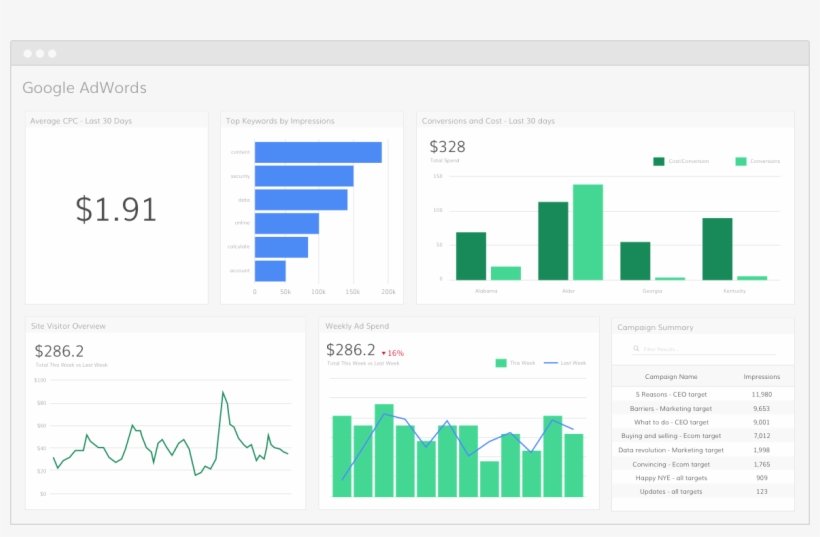Click the highest peak in Site Visitor Overview
Screen dimensions: 820x537
click(x=222, y=393)
